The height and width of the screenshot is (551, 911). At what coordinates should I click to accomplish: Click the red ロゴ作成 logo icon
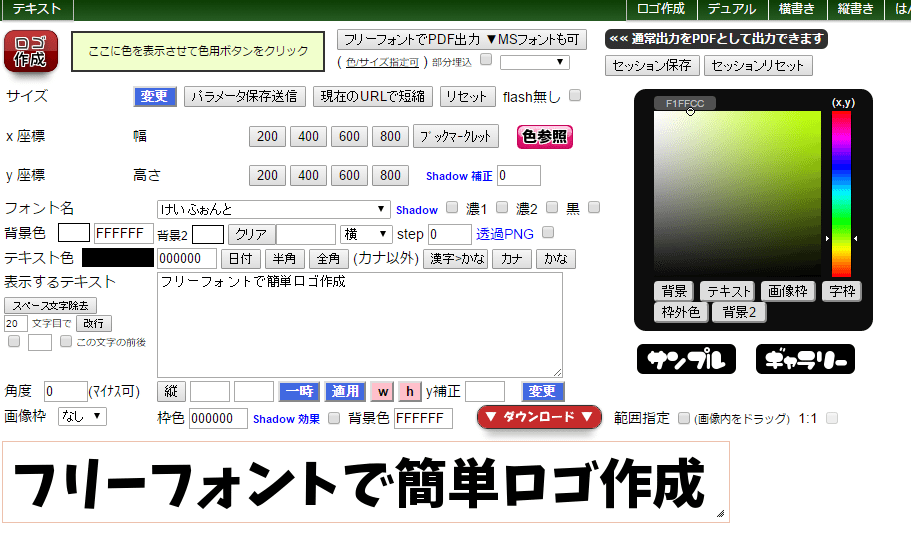click(31, 50)
